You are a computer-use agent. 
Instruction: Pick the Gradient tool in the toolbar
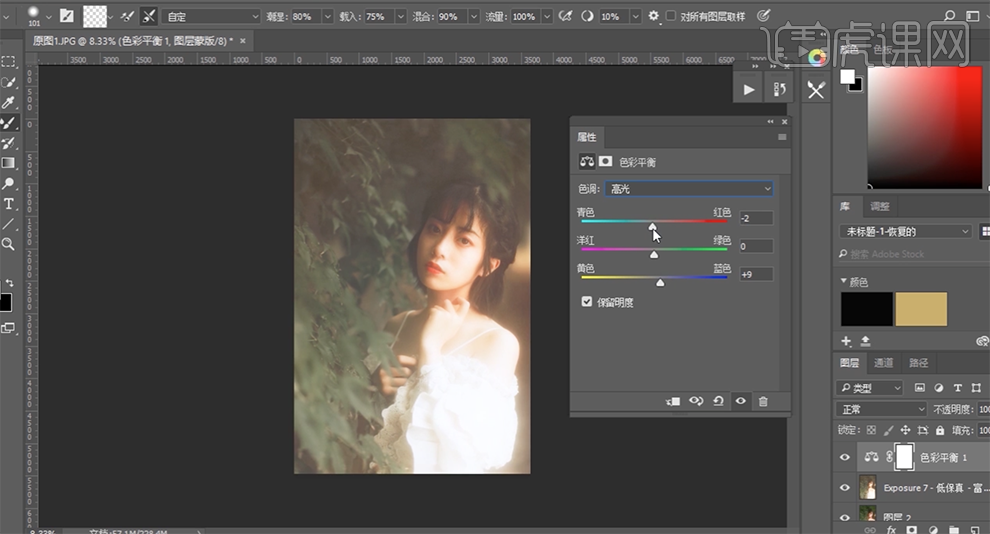(x=9, y=163)
